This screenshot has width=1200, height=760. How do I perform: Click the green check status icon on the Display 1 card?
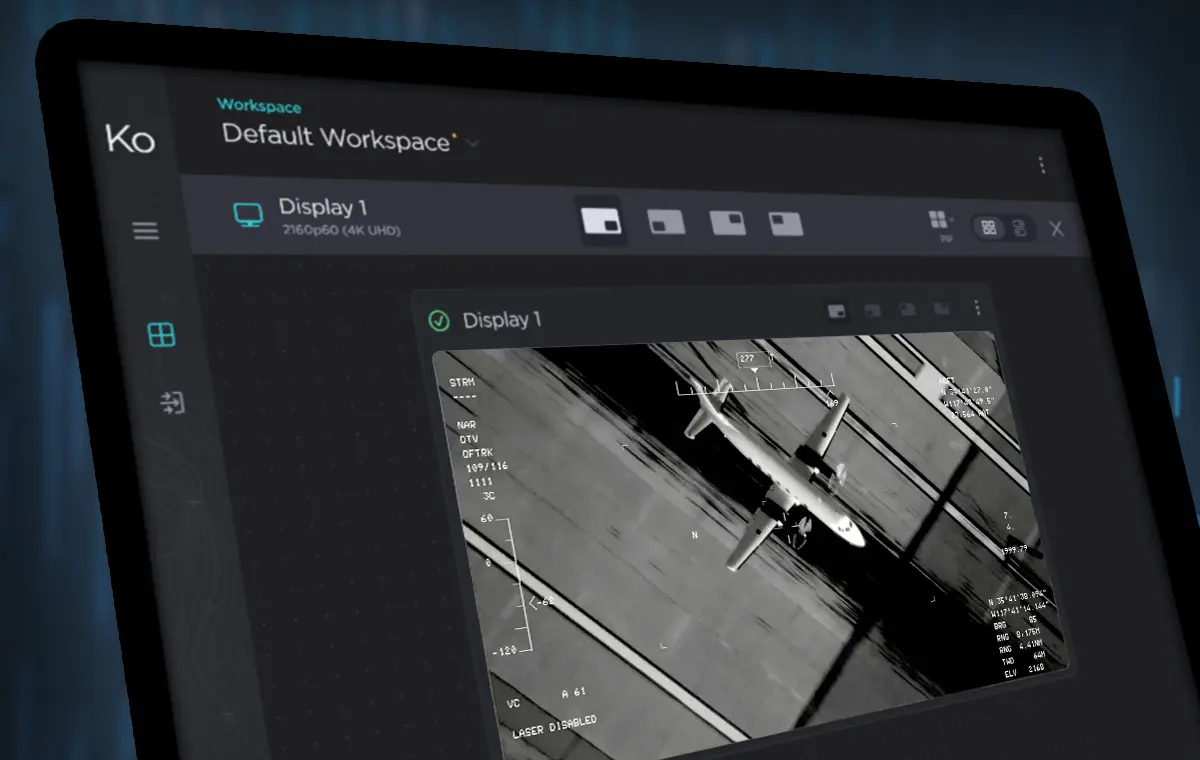438,320
